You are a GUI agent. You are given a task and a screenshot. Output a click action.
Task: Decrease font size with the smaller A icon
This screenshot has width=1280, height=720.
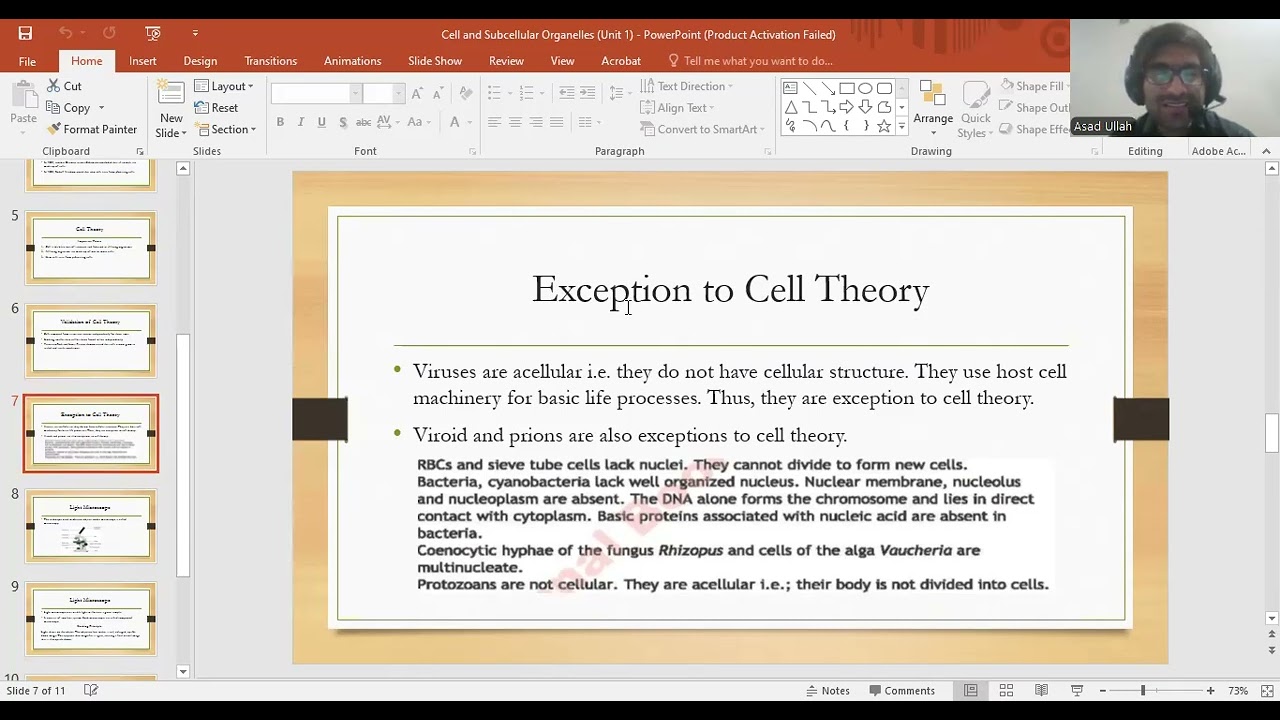click(x=439, y=93)
